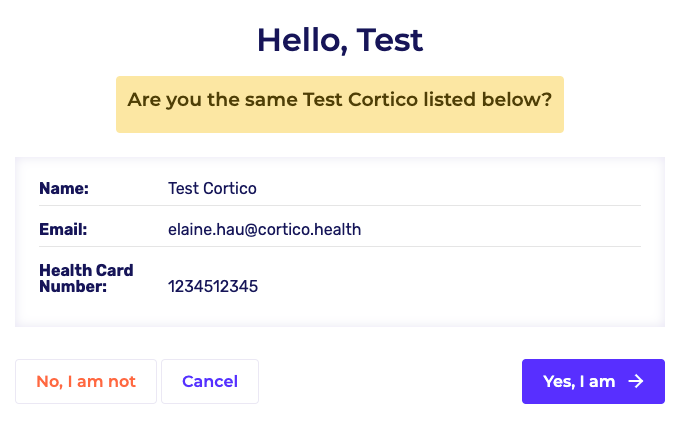Cancel the identity confirmation
The image size is (683, 427).
tap(210, 381)
